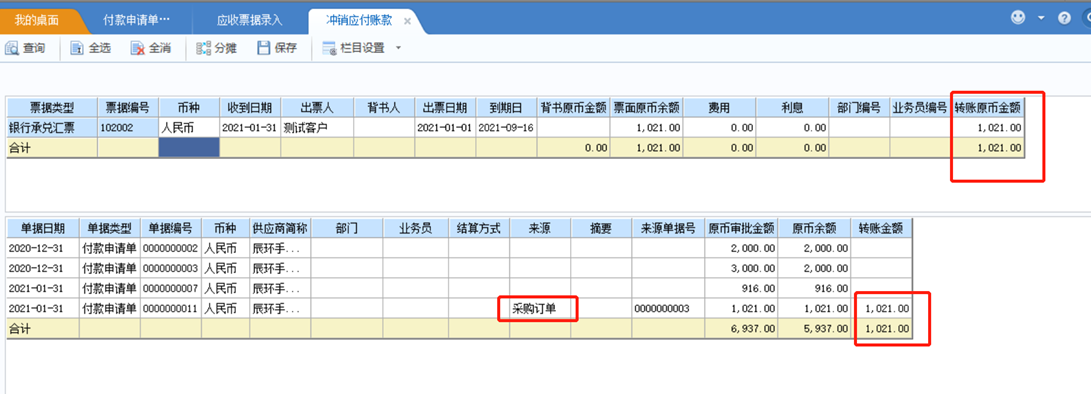Close the 冲销应付账款 tab
The width and height of the screenshot is (1091, 394).
pos(408,21)
